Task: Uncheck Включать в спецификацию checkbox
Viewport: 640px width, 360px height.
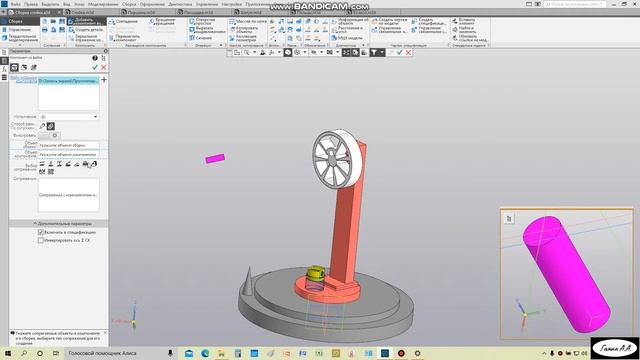Action: tap(41, 232)
